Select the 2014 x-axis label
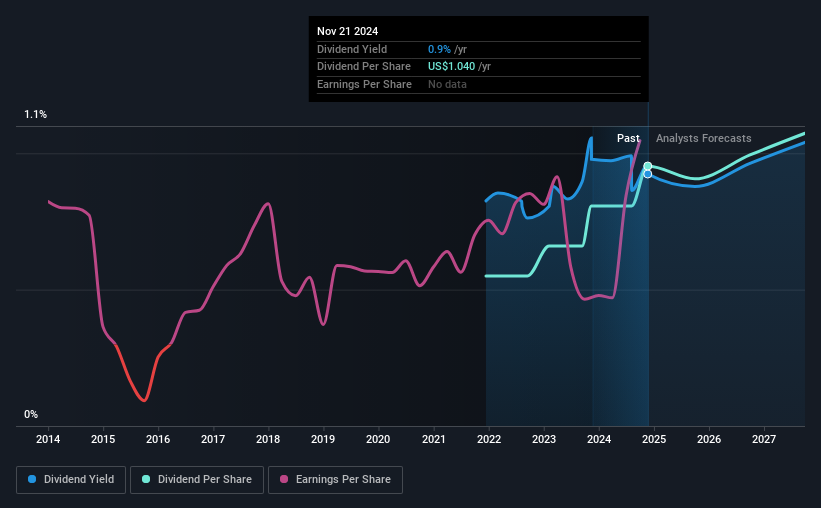Viewport: 821px width, 508px height. pos(48,439)
